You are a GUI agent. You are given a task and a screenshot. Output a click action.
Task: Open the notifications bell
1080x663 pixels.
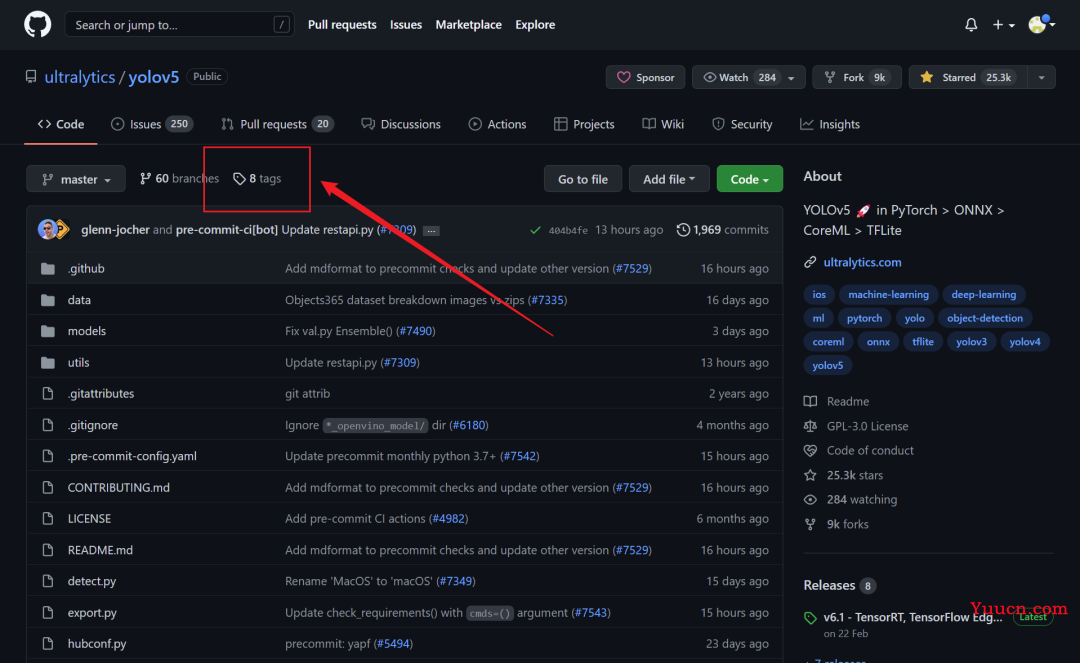point(971,25)
